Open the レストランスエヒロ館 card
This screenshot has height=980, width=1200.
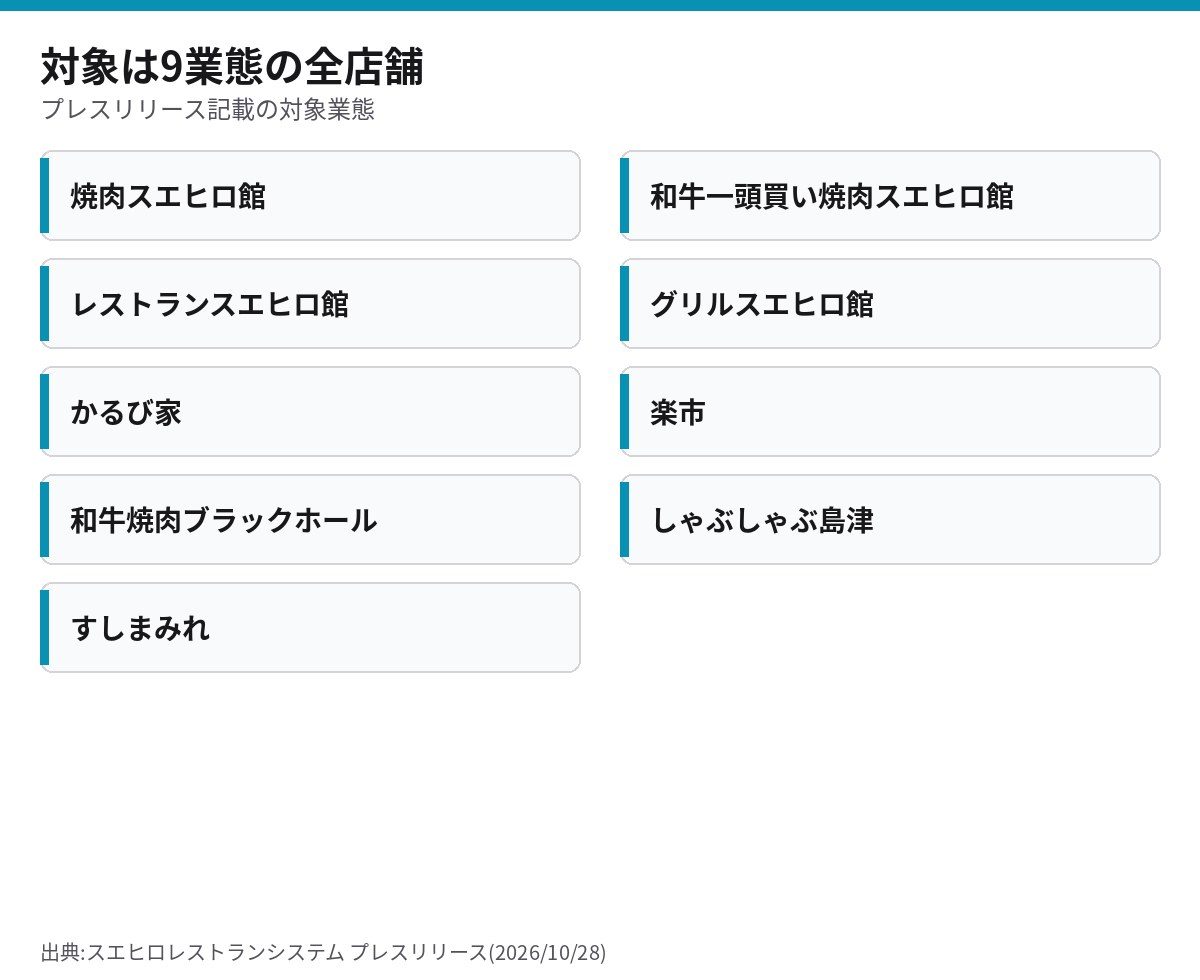pos(310,304)
